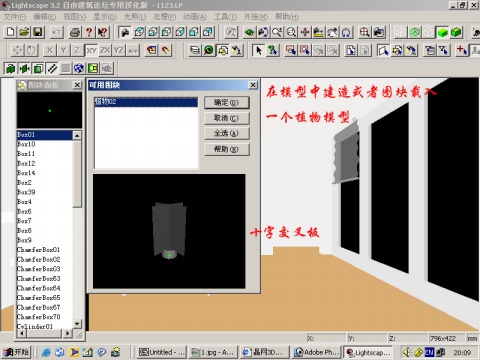
Task: Open the 视图(V) menu
Action: [x=75, y=16]
